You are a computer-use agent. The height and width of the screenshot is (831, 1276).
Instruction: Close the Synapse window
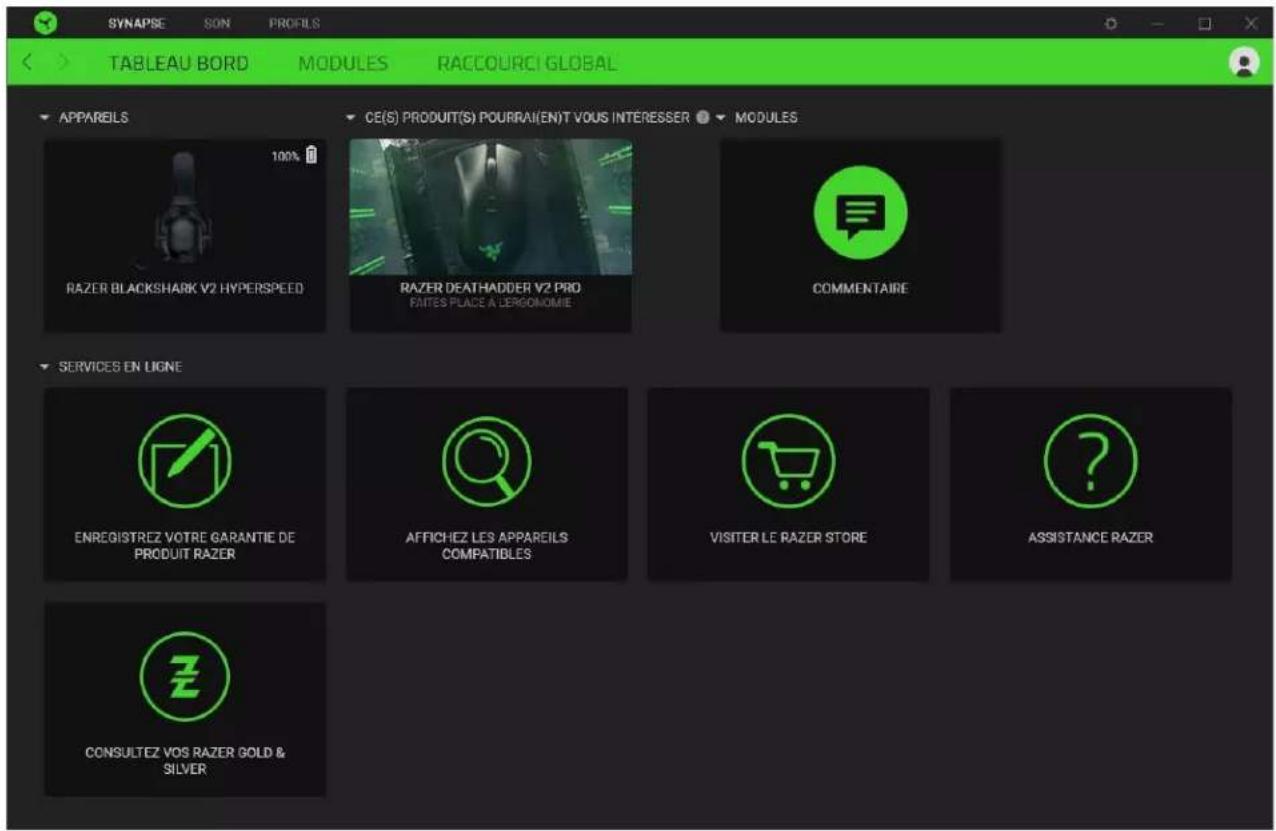(1251, 23)
